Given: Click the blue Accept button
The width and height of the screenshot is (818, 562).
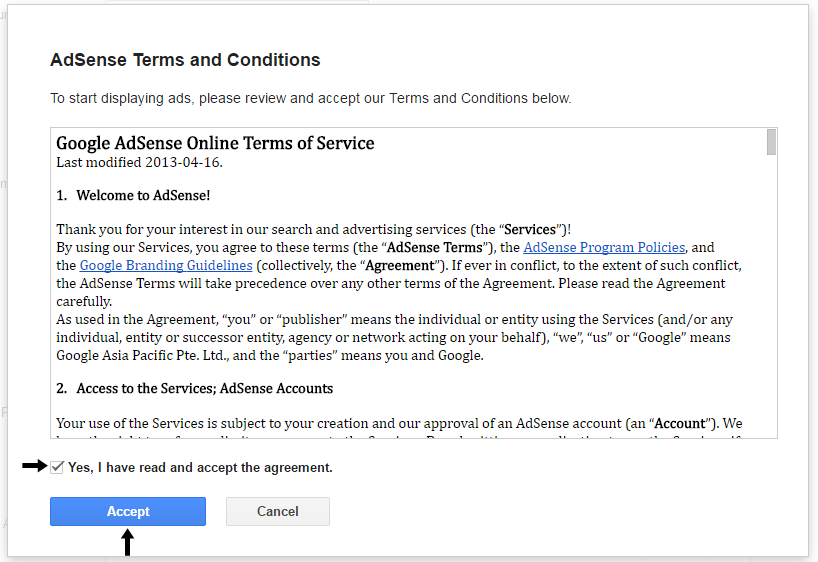Looking at the screenshot, I should [128, 511].
